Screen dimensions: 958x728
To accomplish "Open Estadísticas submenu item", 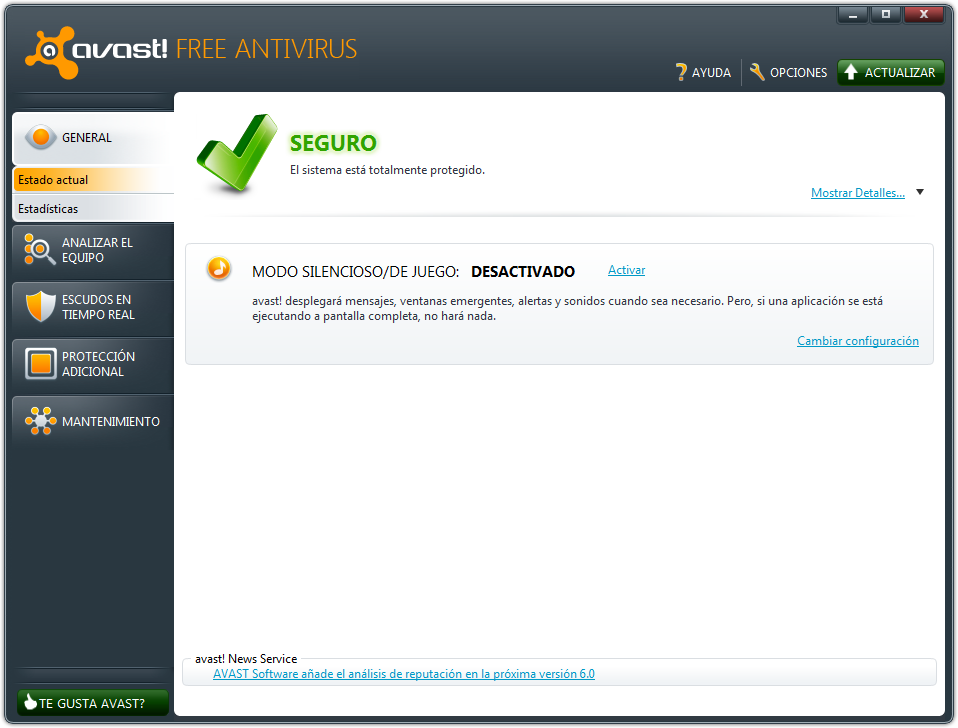I will 93,209.
